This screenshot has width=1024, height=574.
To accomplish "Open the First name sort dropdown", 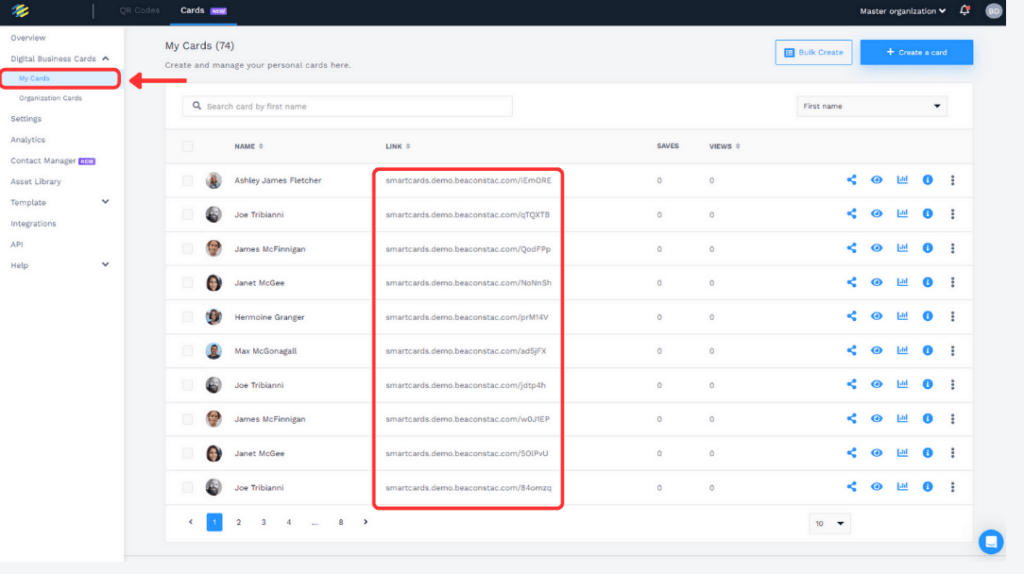I will (872, 106).
